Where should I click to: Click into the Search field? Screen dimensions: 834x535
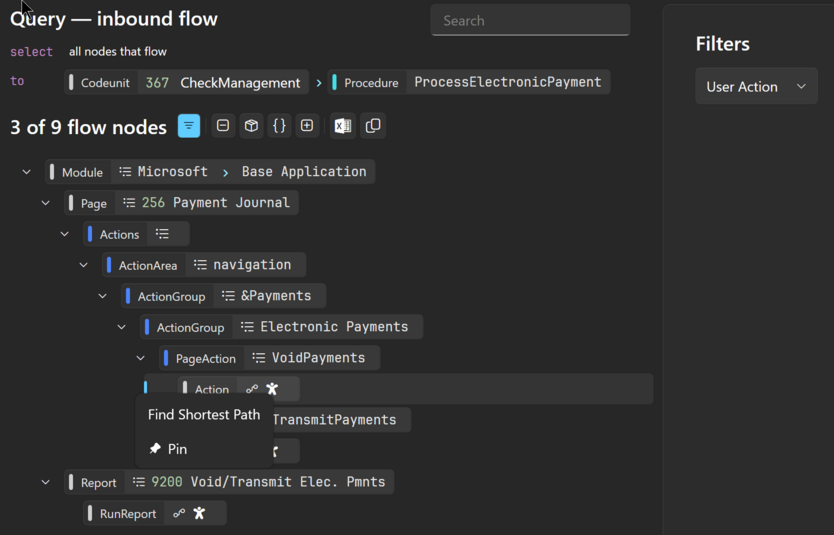tap(530, 21)
